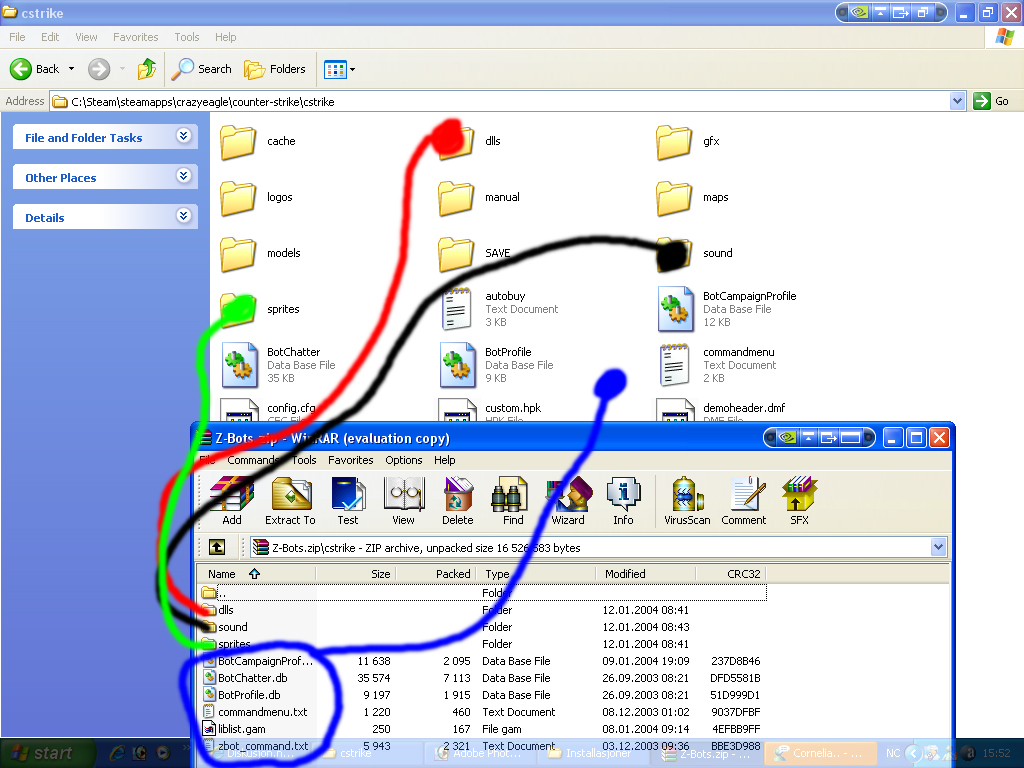Create SFX archive icon

[799, 500]
